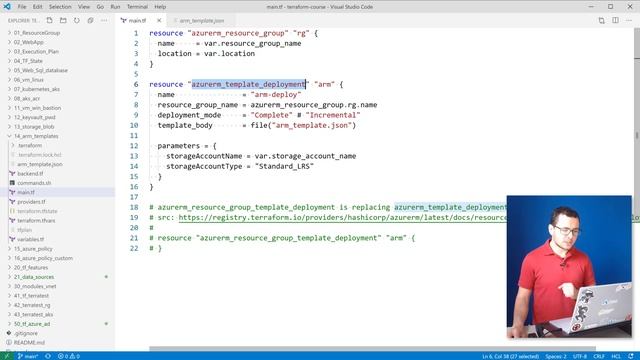
Task: Open providers.tf in the Explorer
Action: pyautogui.click(x=31, y=202)
